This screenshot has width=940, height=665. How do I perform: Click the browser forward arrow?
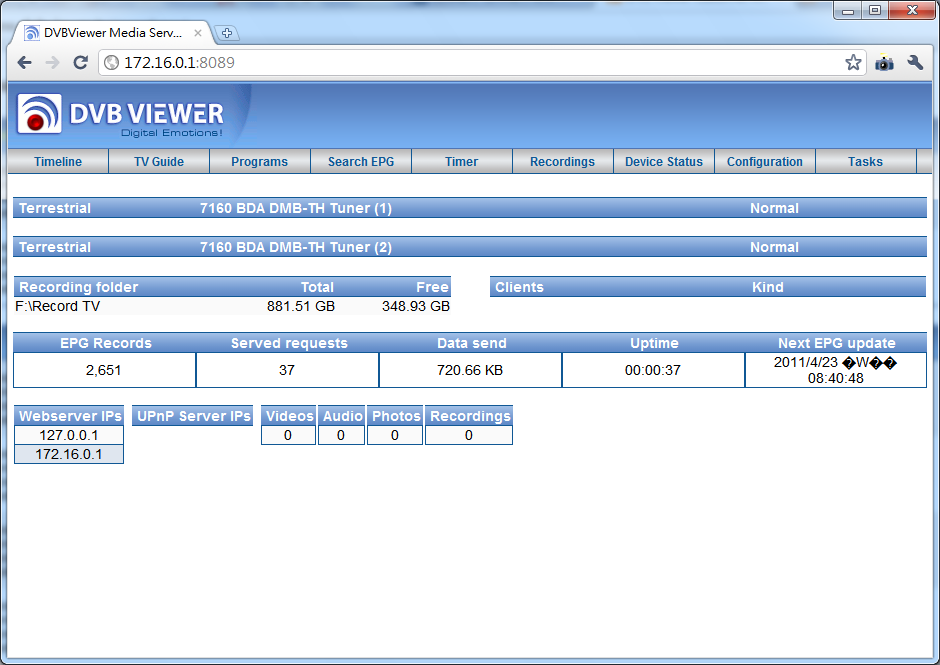click(53, 63)
